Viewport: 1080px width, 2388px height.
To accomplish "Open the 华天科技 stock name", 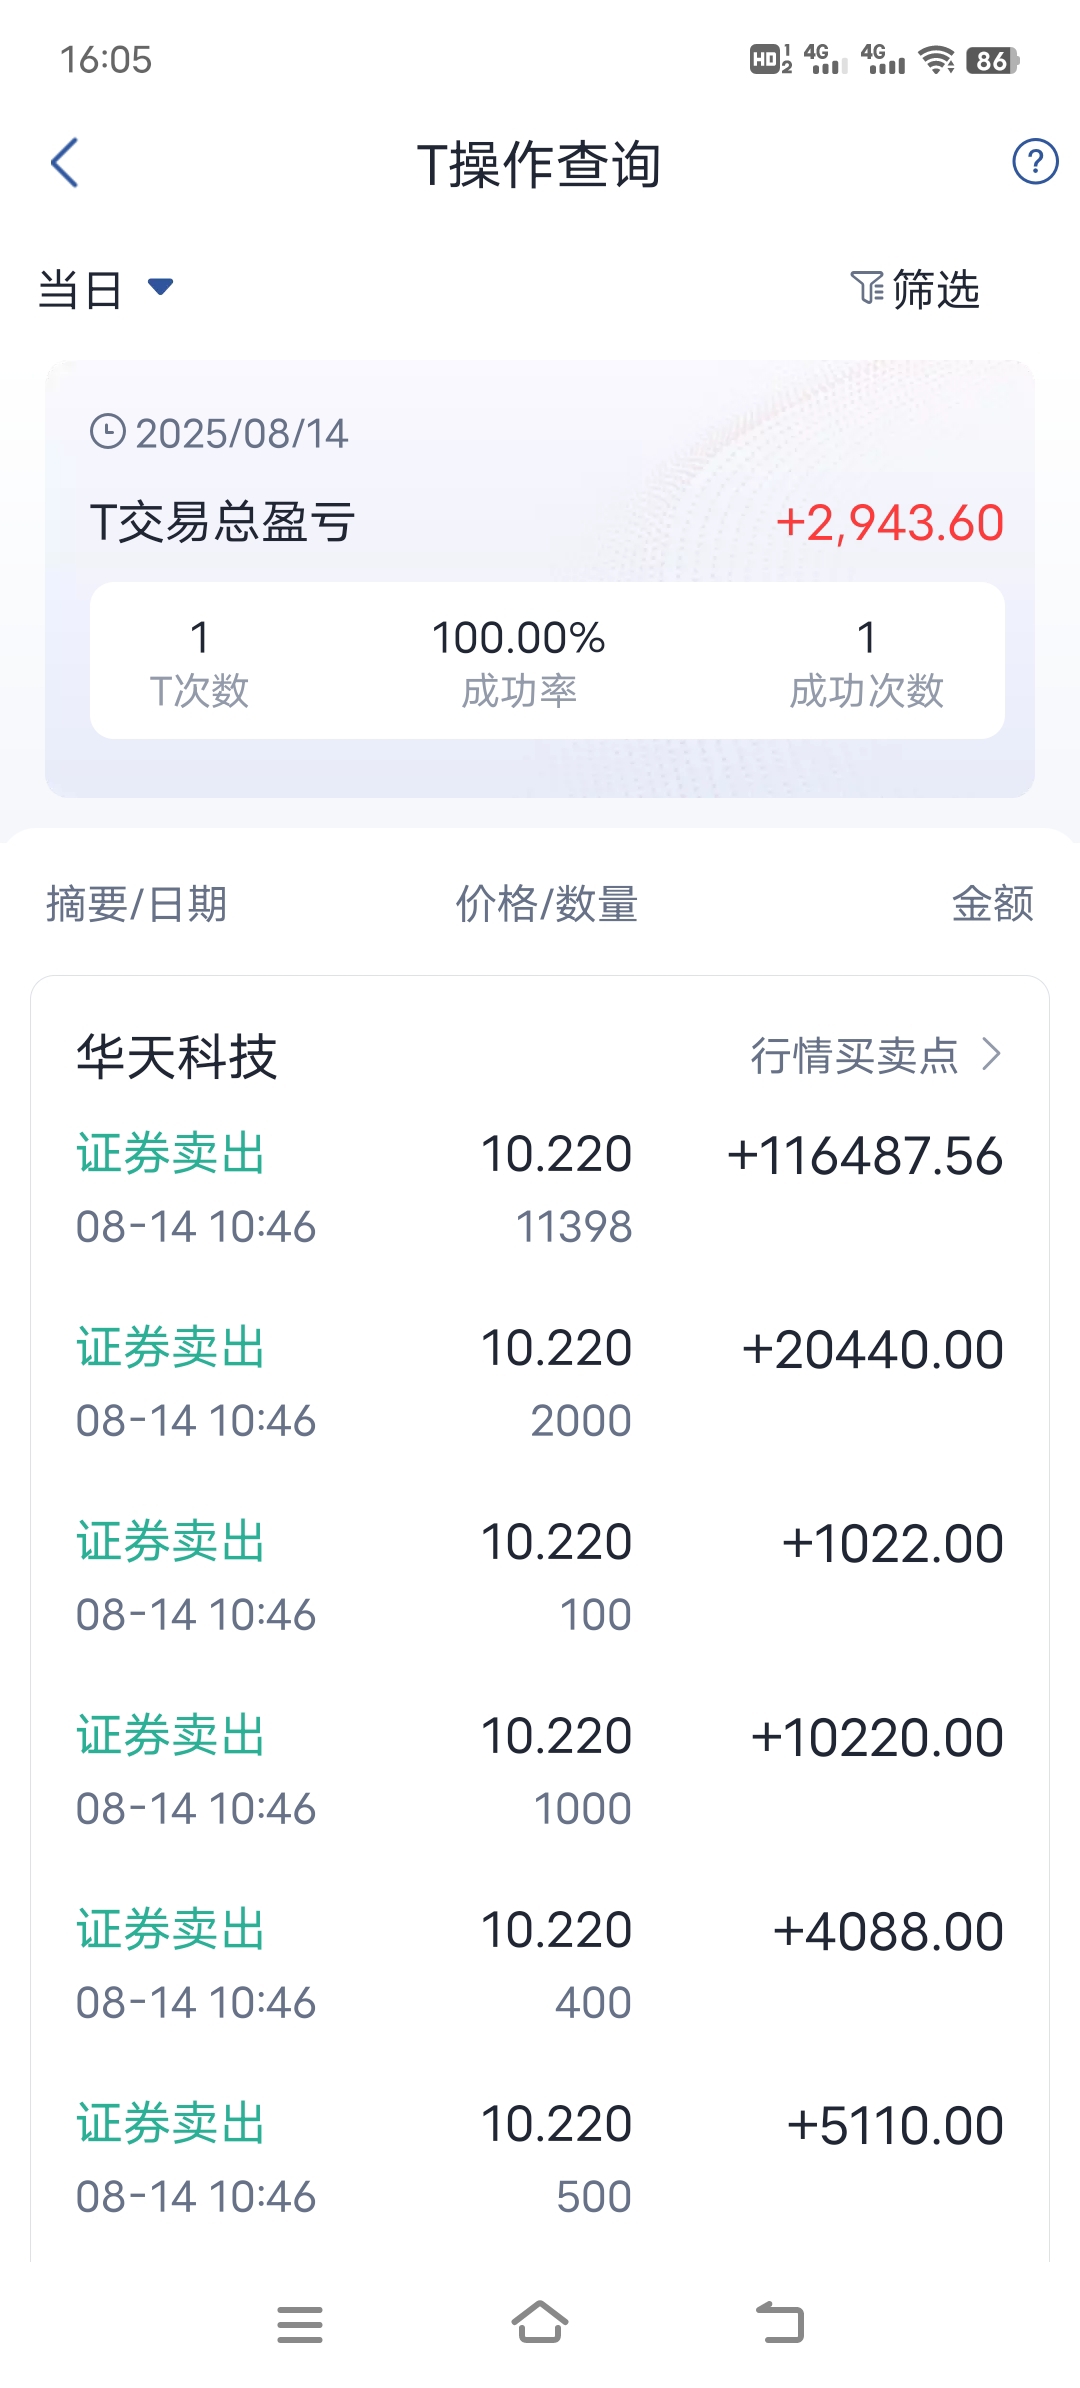I will click(177, 1056).
